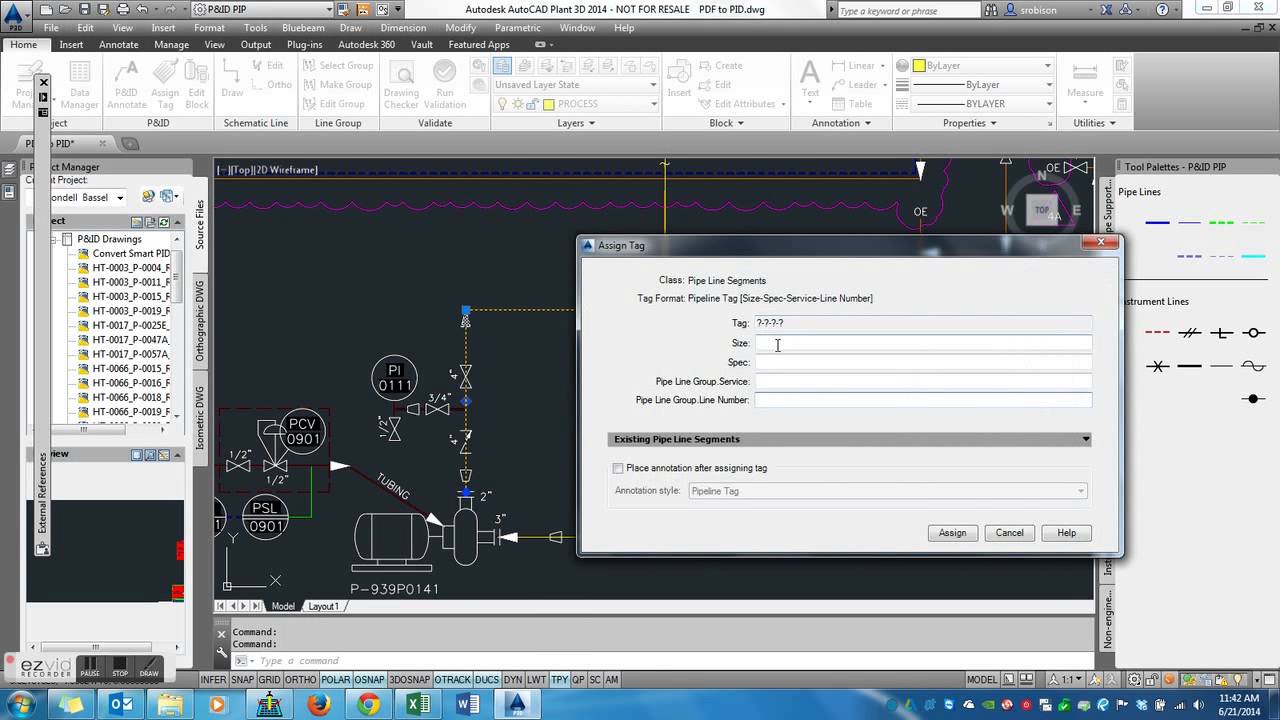Click the Assign button

[x=952, y=533]
